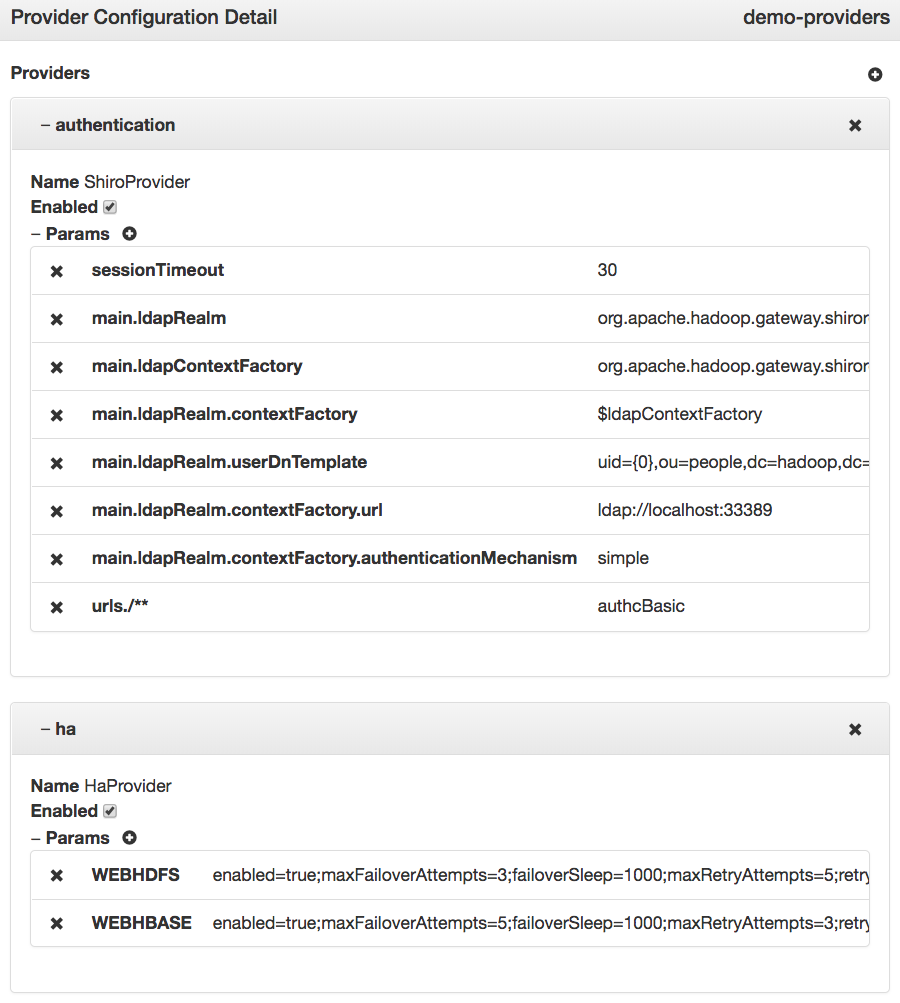The height and width of the screenshot is (1003, 900).
Task: Remove the main.ldapContextFactory parameter
Action: pos(56,366)
